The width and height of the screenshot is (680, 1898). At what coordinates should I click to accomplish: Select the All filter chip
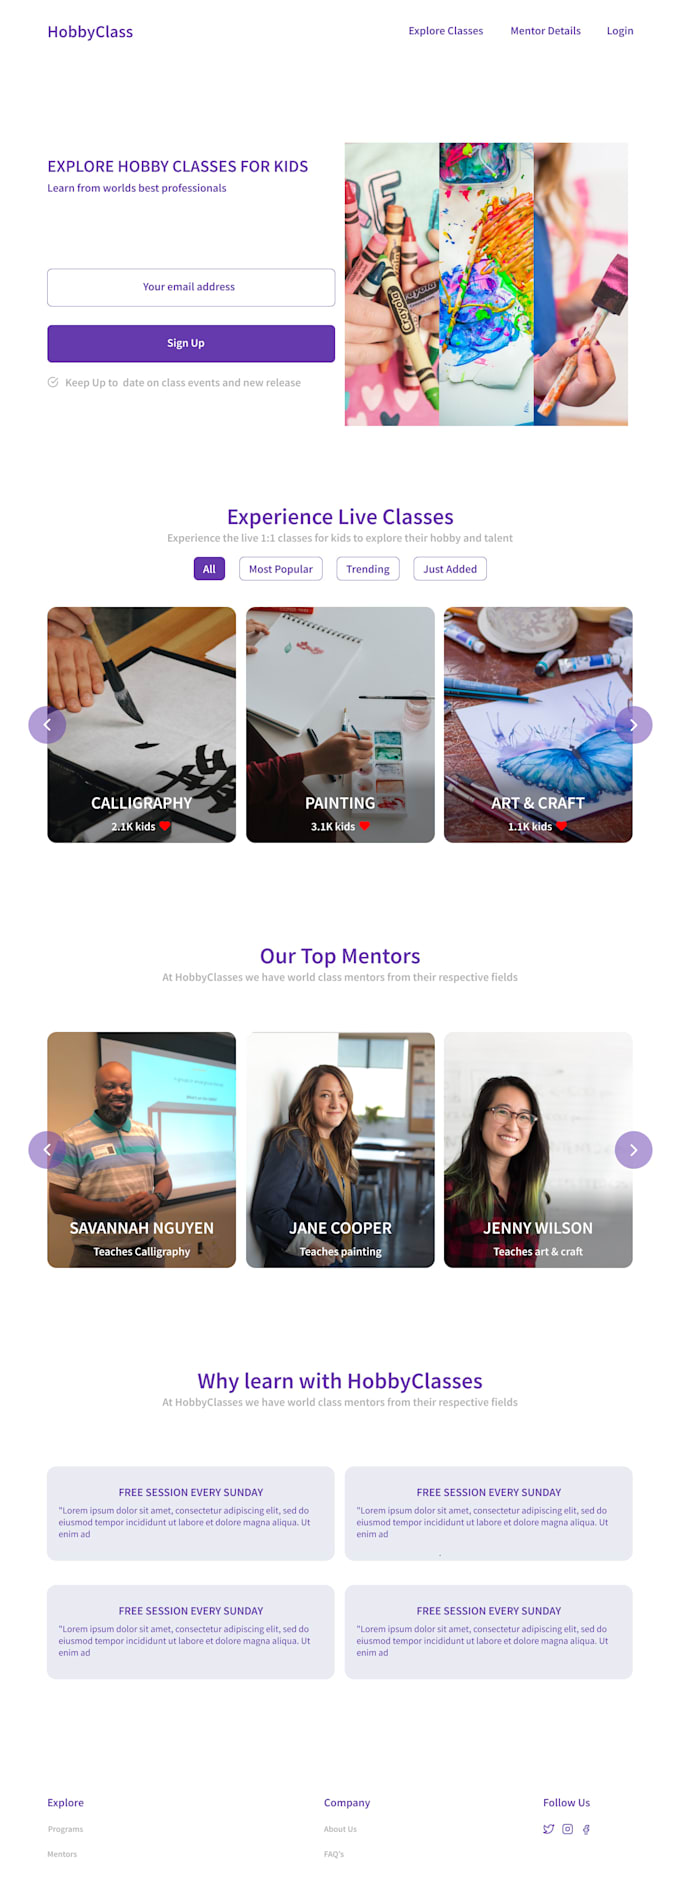click(x=209, y=569)
